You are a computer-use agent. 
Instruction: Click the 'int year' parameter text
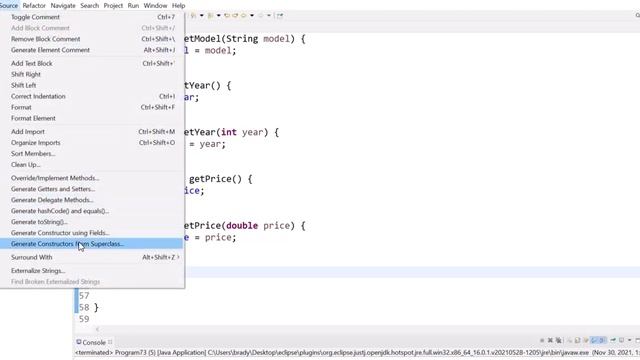coord(242,132)
